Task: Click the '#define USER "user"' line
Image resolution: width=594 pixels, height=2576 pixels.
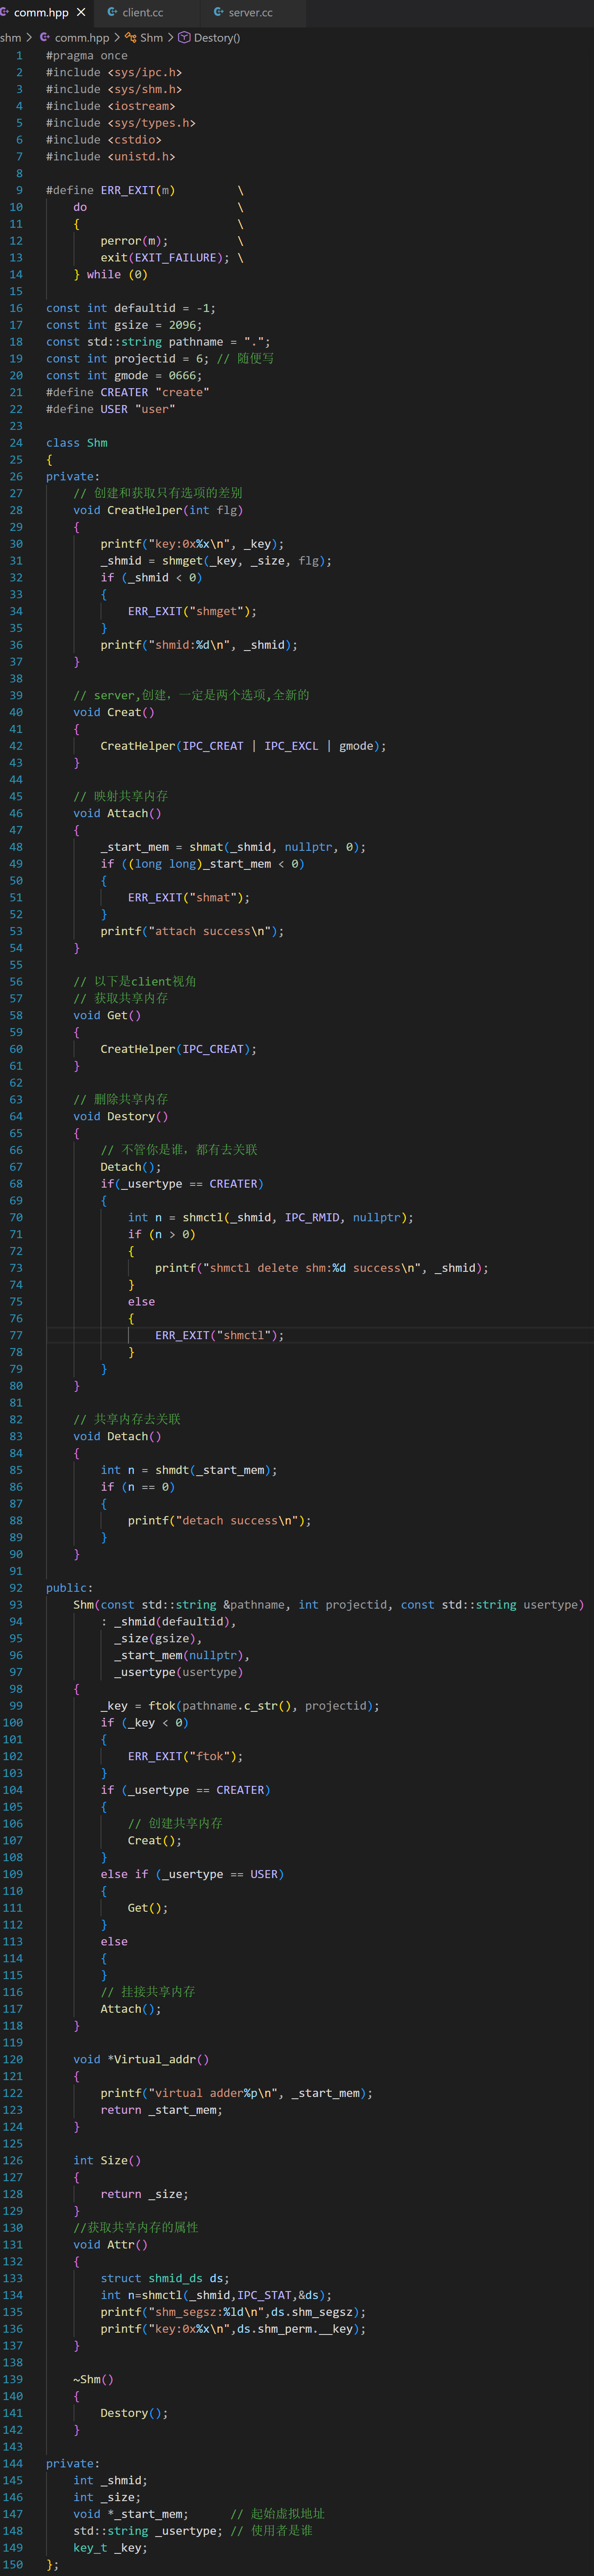Action: (x=111, y=409)
